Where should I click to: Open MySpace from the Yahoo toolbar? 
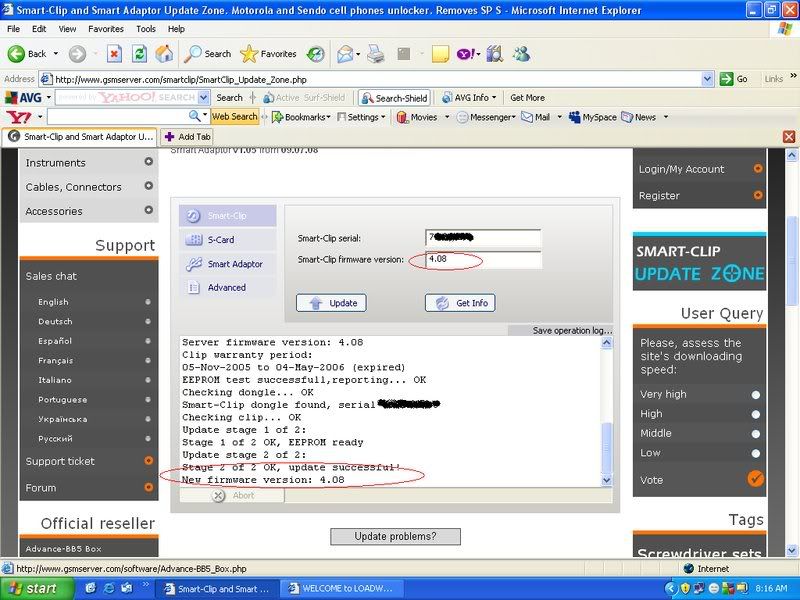point(593,117)
